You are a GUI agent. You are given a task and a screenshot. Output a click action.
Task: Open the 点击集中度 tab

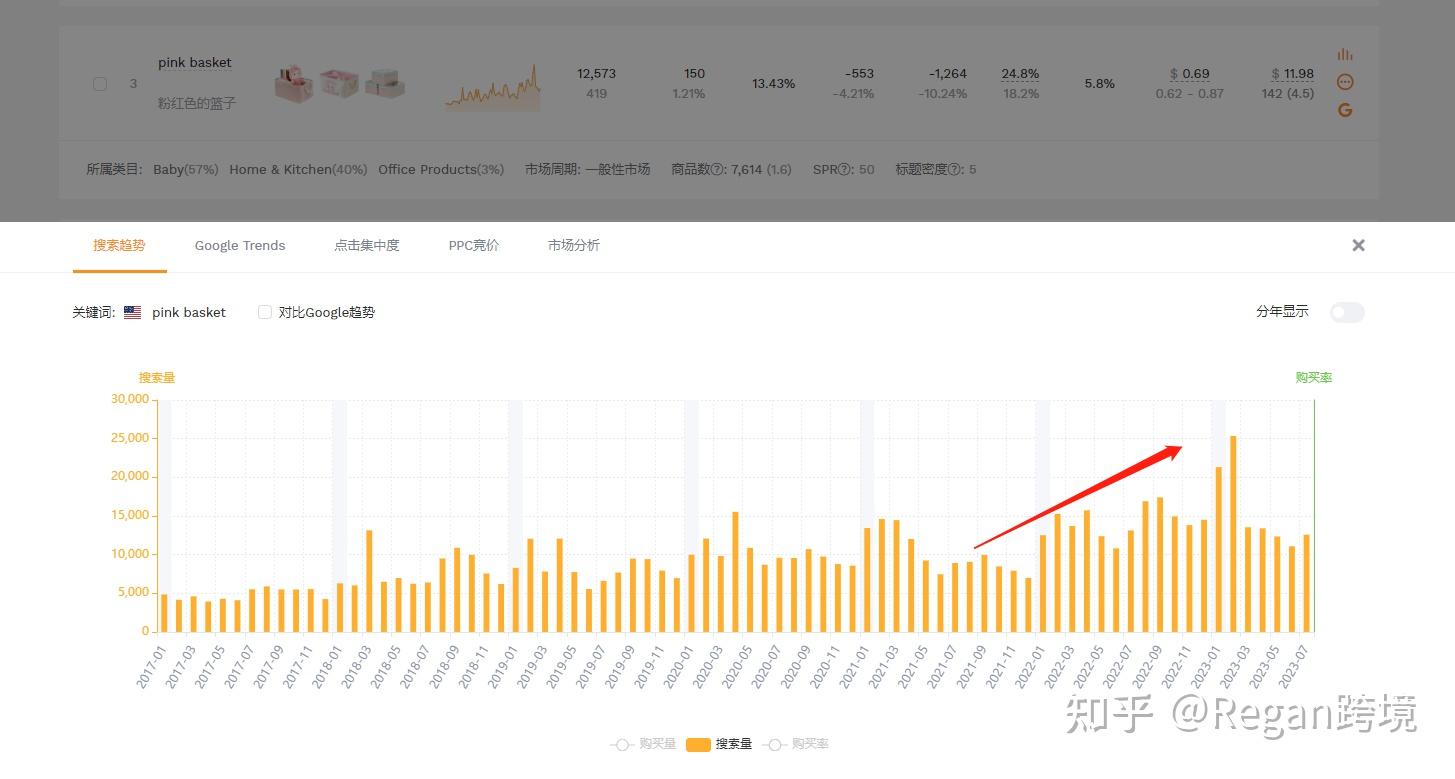click(x=367, y=245)
